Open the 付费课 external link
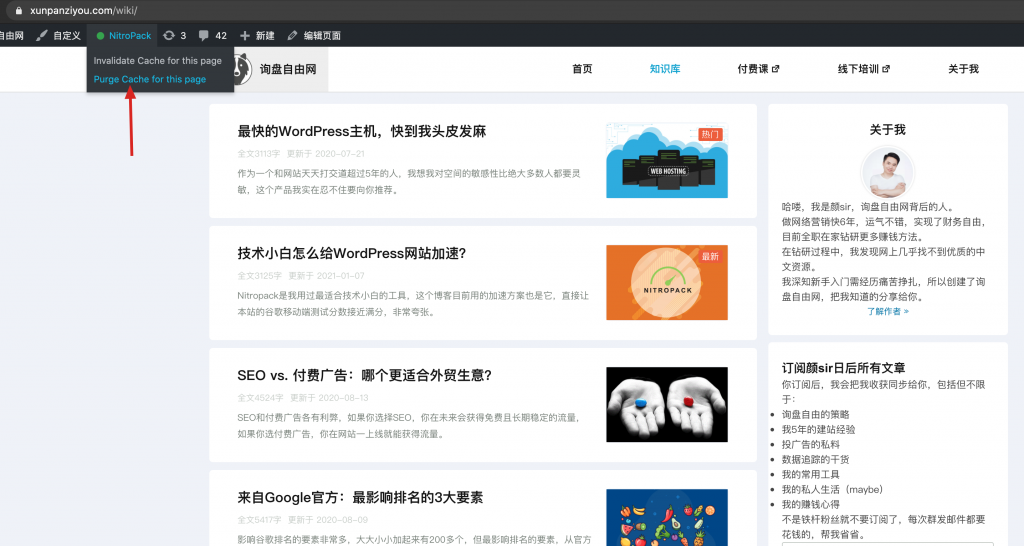Viewport: 1024px width, 546px height. 758,69
